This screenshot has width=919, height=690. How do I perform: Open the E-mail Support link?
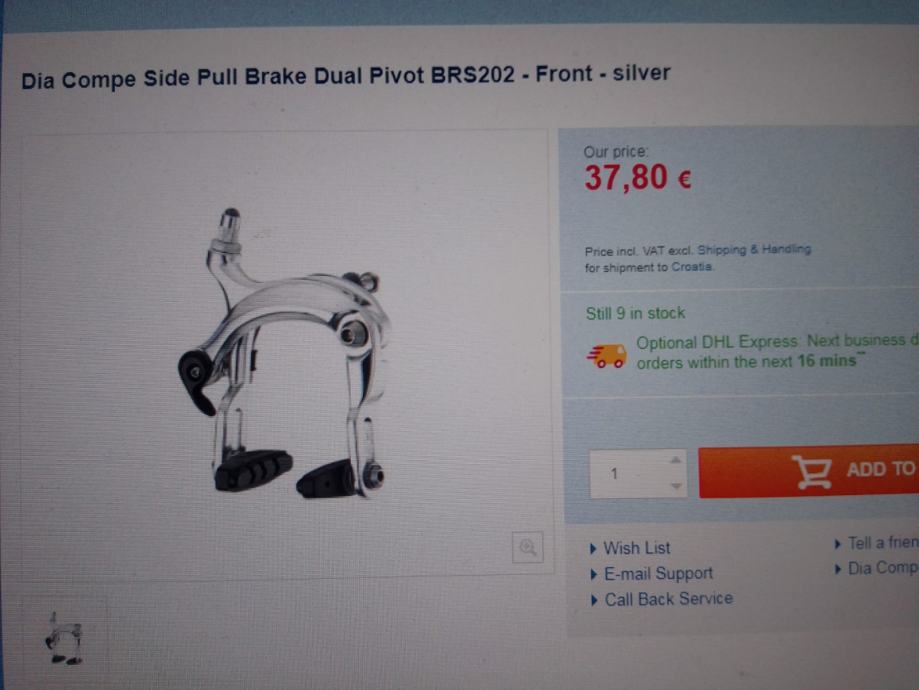point(658,573)
